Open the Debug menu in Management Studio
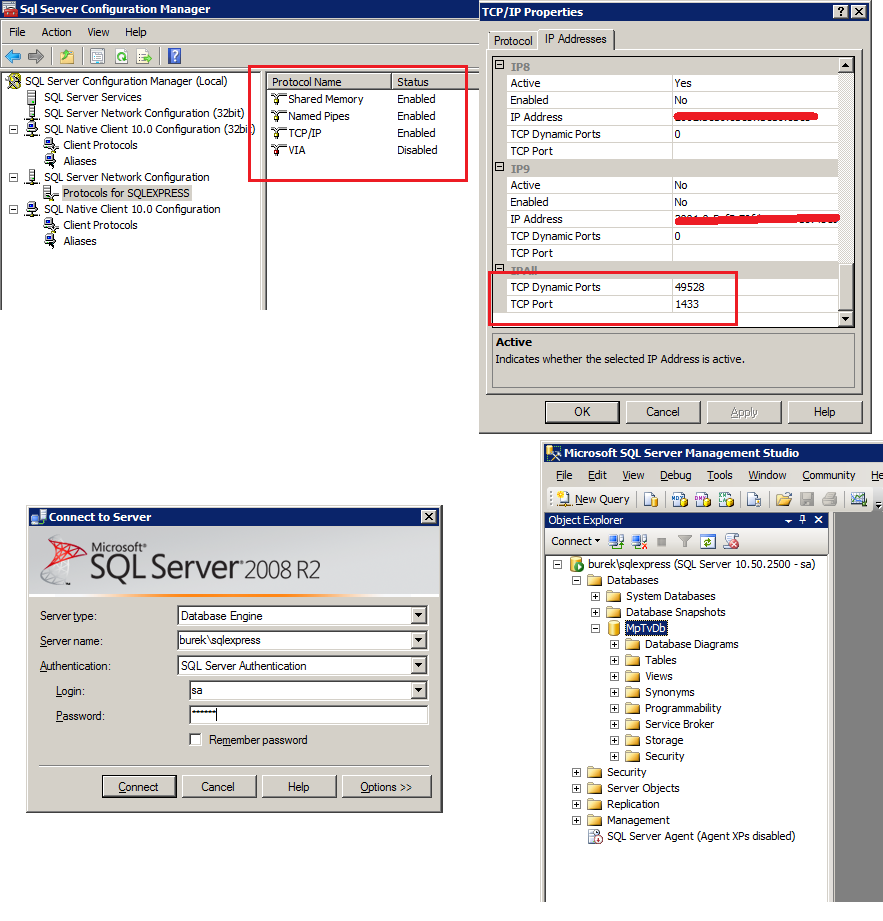The width and height of the screenshot is (883, 921). point(676,475)
